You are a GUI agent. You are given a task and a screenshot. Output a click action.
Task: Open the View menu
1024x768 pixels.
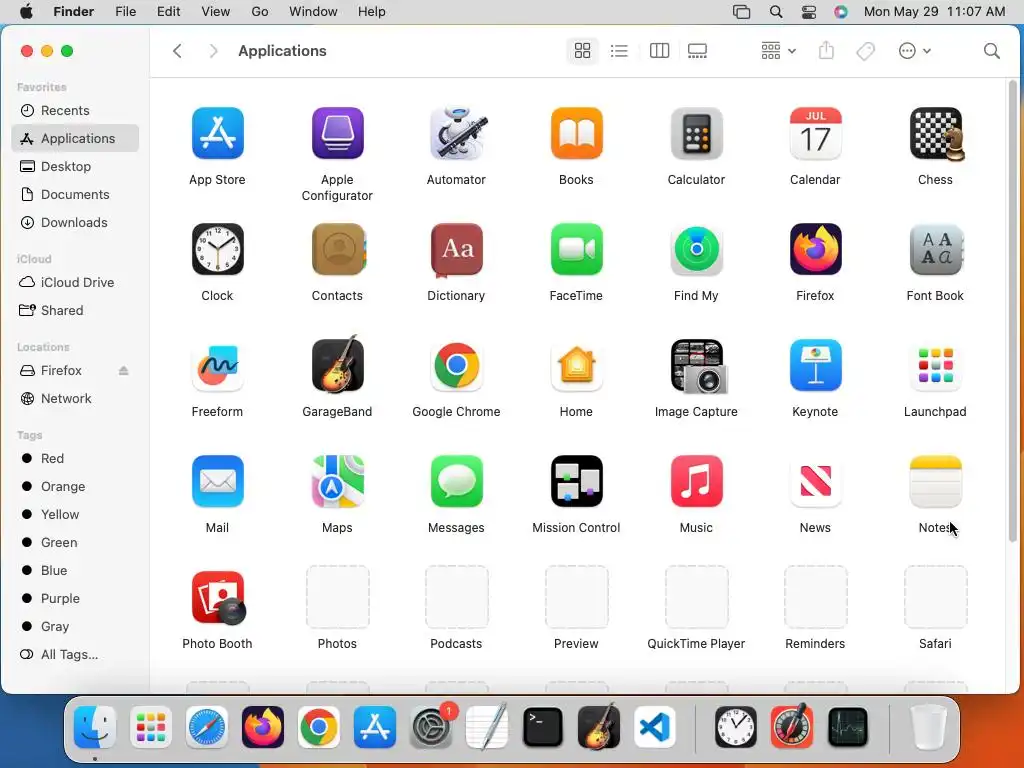click(x=216, y=11)
